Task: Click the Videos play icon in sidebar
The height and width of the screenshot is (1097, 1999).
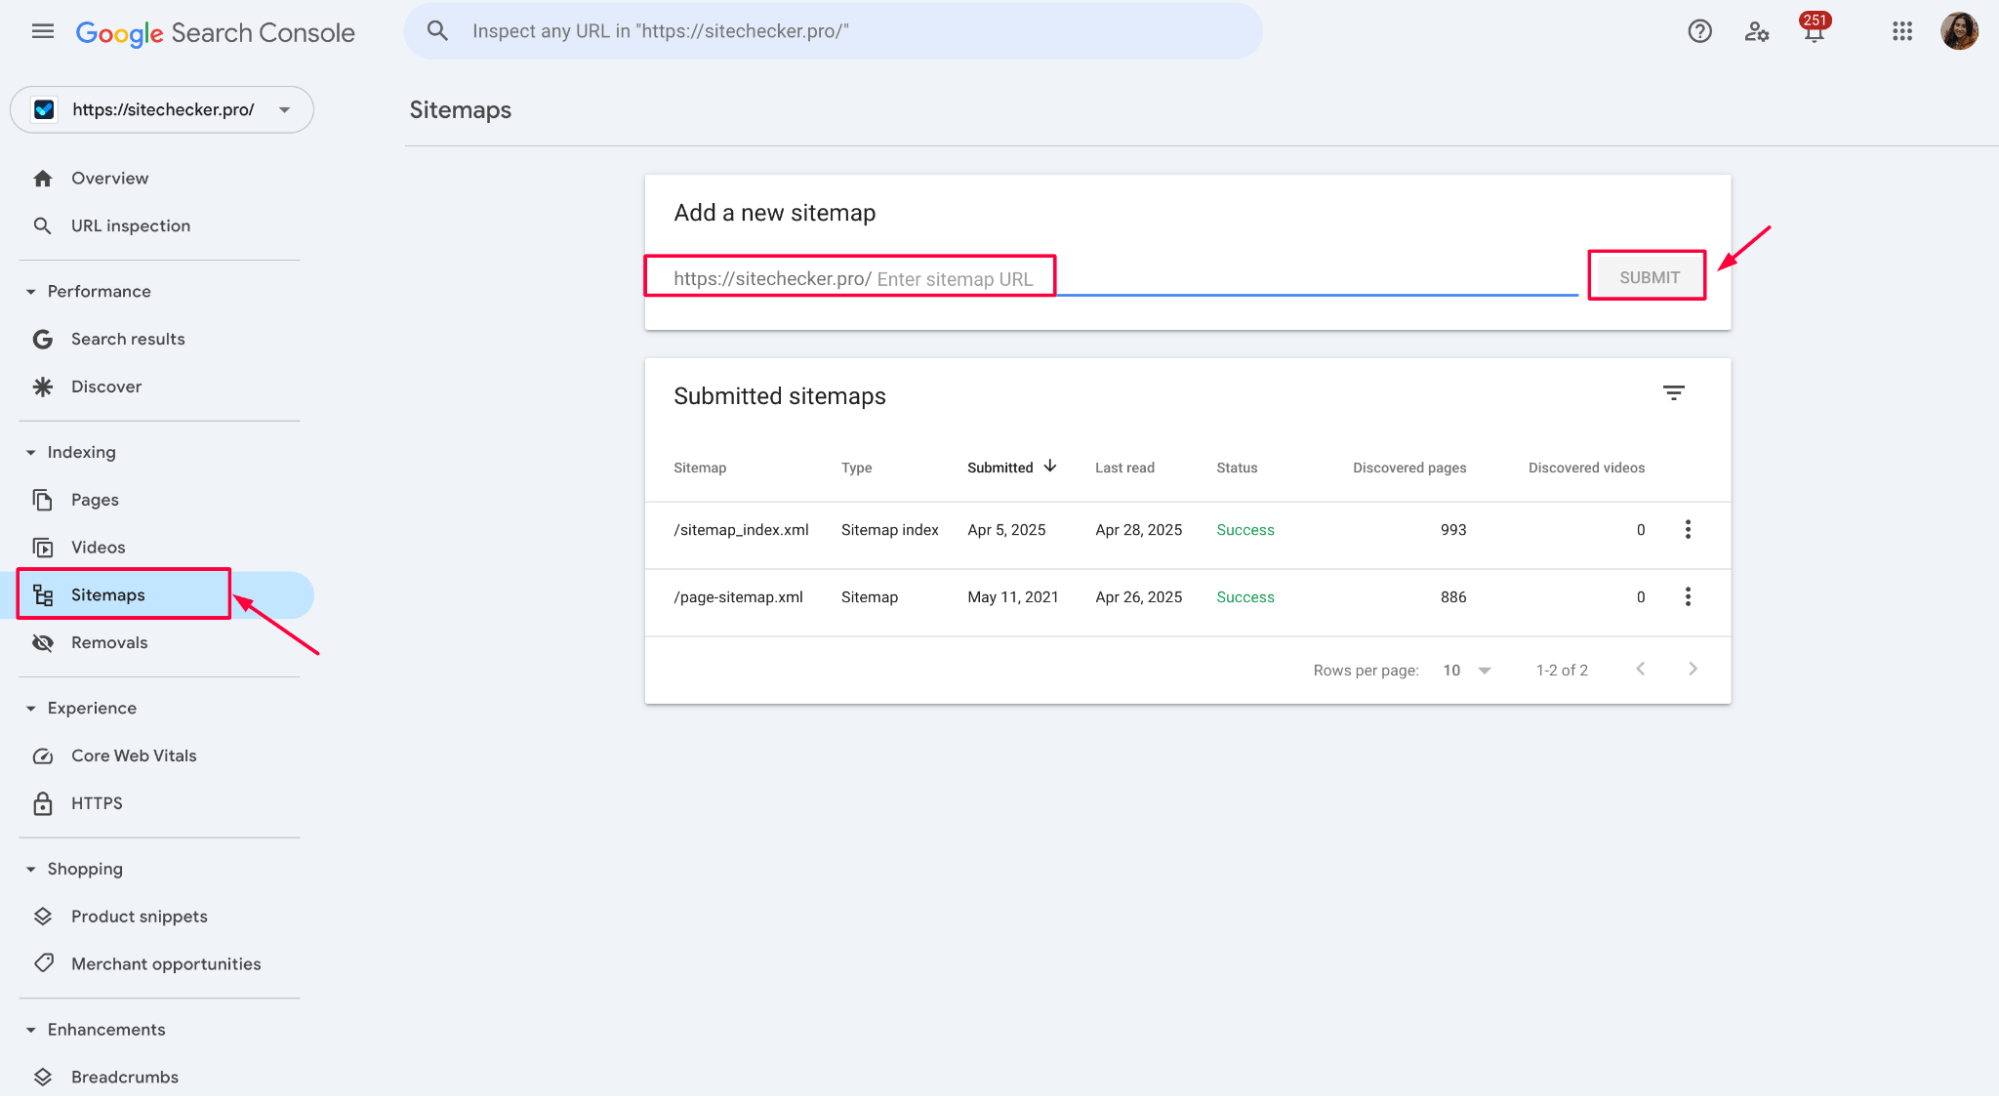Action: click(x=42, y=548)
